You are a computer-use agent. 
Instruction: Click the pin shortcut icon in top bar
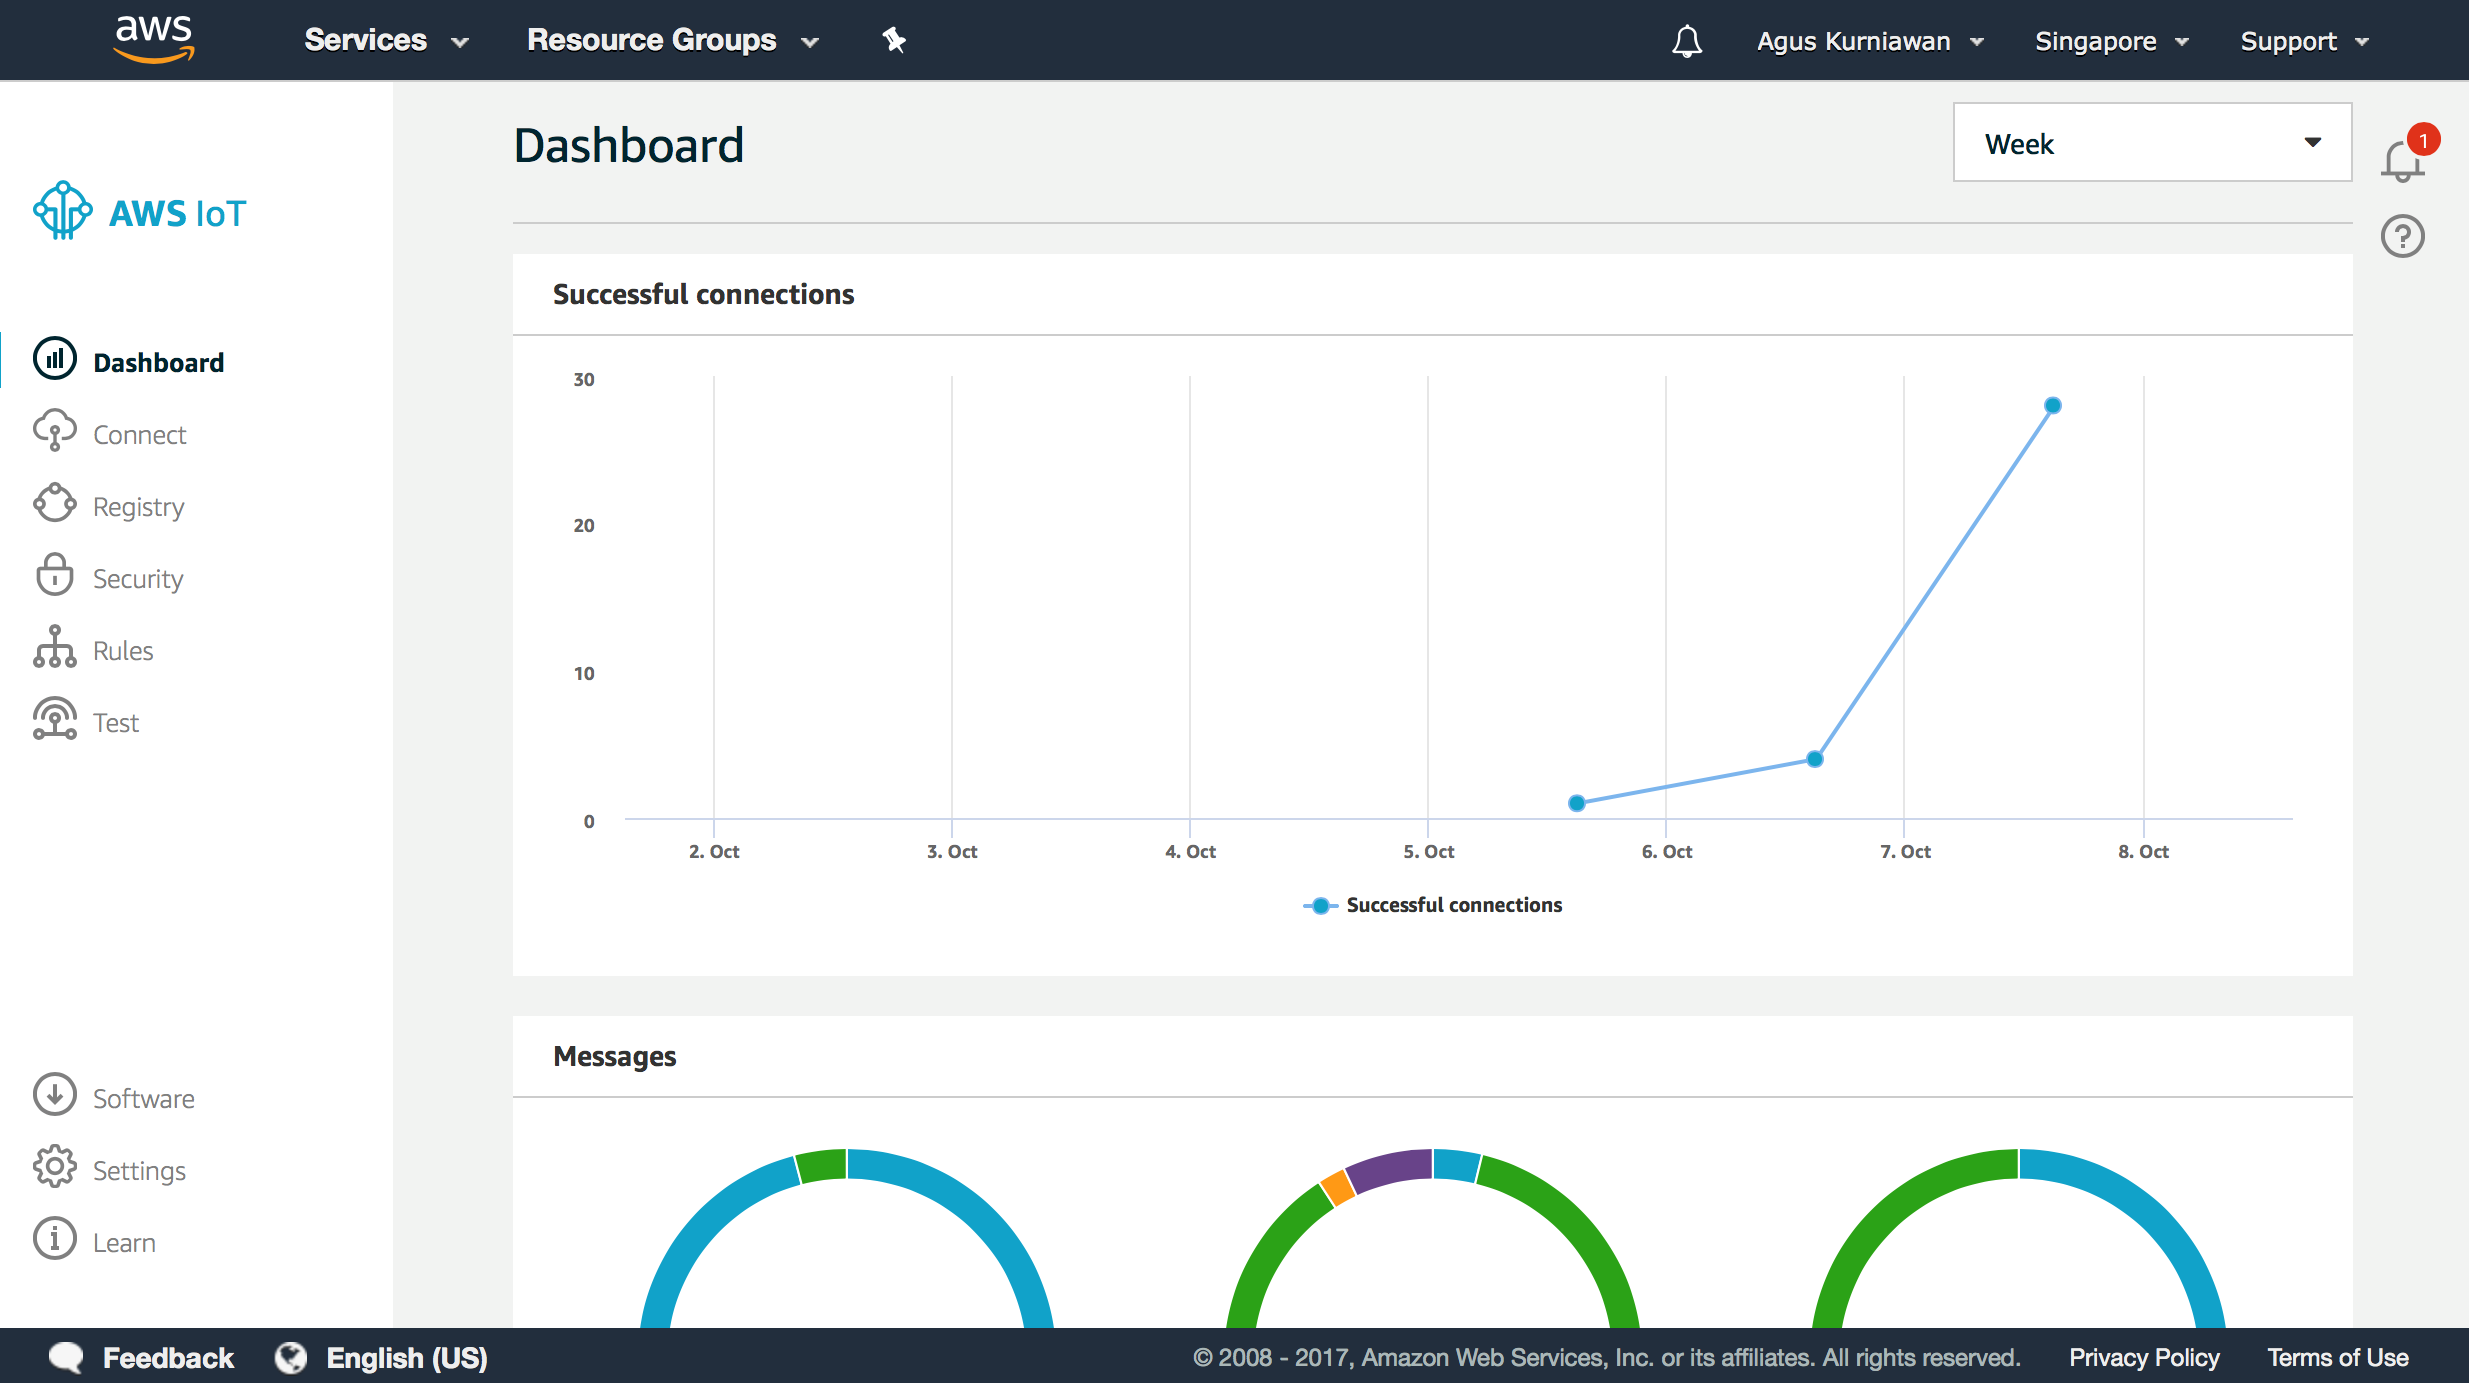(893, 40)
